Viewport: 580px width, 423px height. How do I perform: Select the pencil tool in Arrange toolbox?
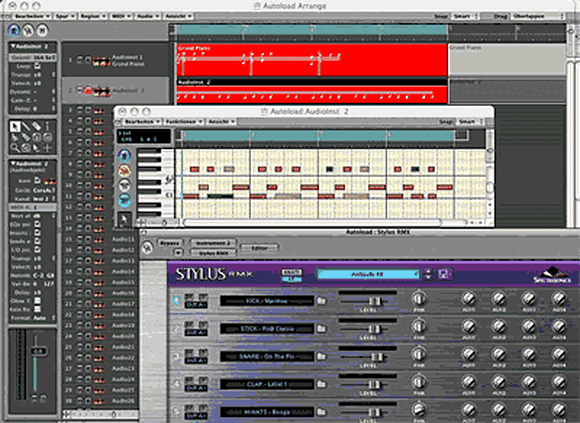tap(26, 127)
